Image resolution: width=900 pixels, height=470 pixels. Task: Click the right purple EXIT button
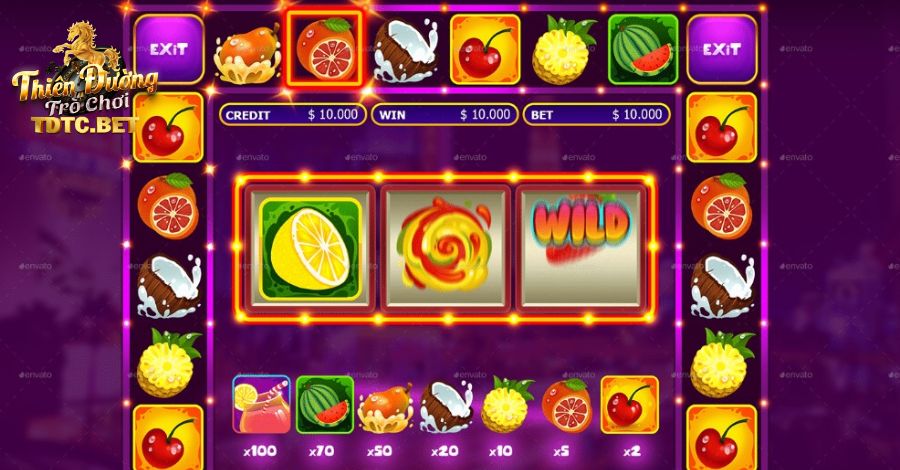coord(721,49)
